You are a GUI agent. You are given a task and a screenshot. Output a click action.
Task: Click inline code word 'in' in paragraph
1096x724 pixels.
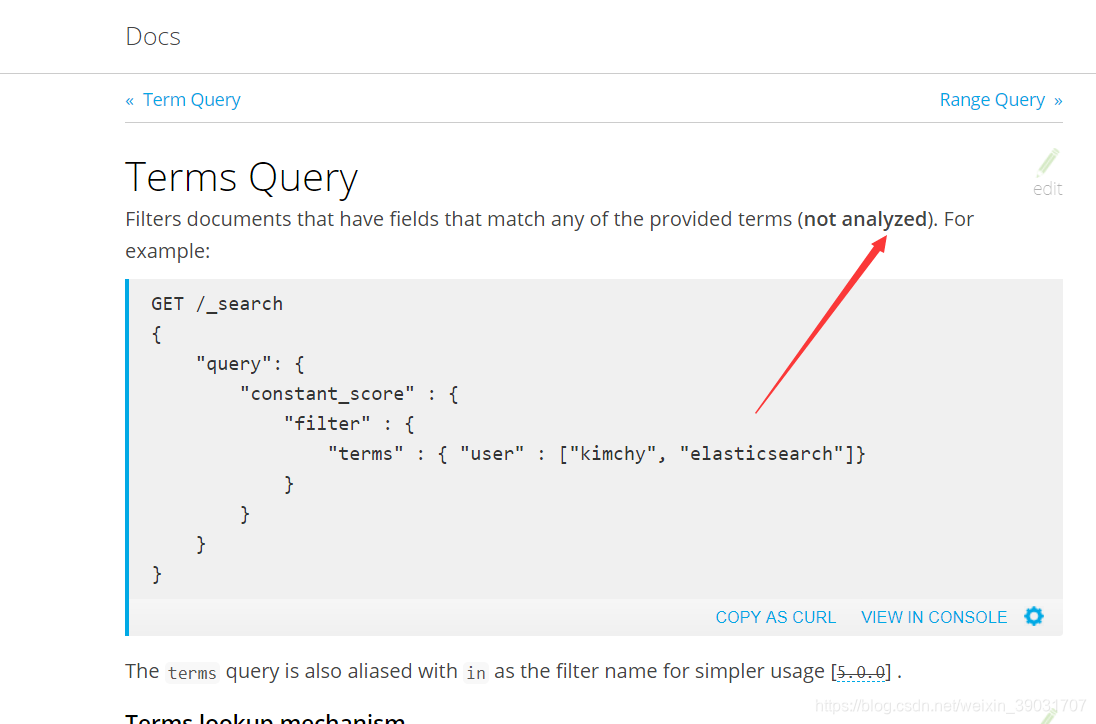click(x=476, y=673)
